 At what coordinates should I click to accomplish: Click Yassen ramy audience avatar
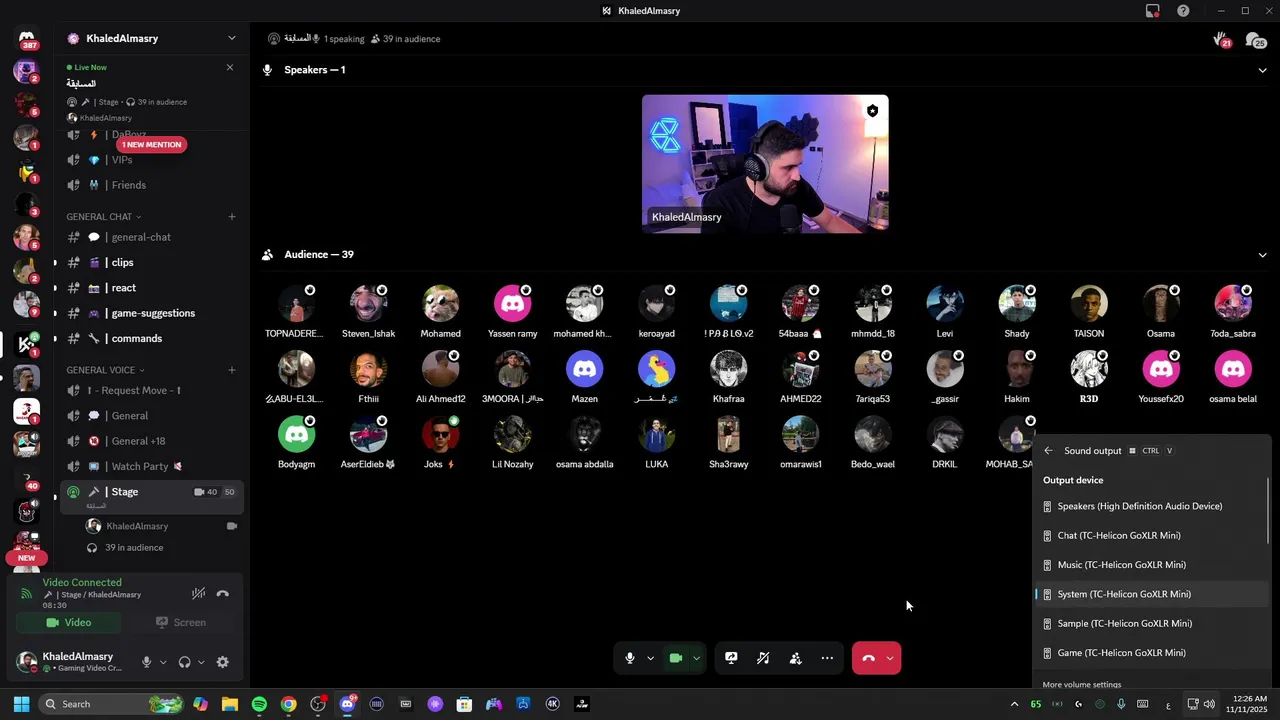pos(512,303)
